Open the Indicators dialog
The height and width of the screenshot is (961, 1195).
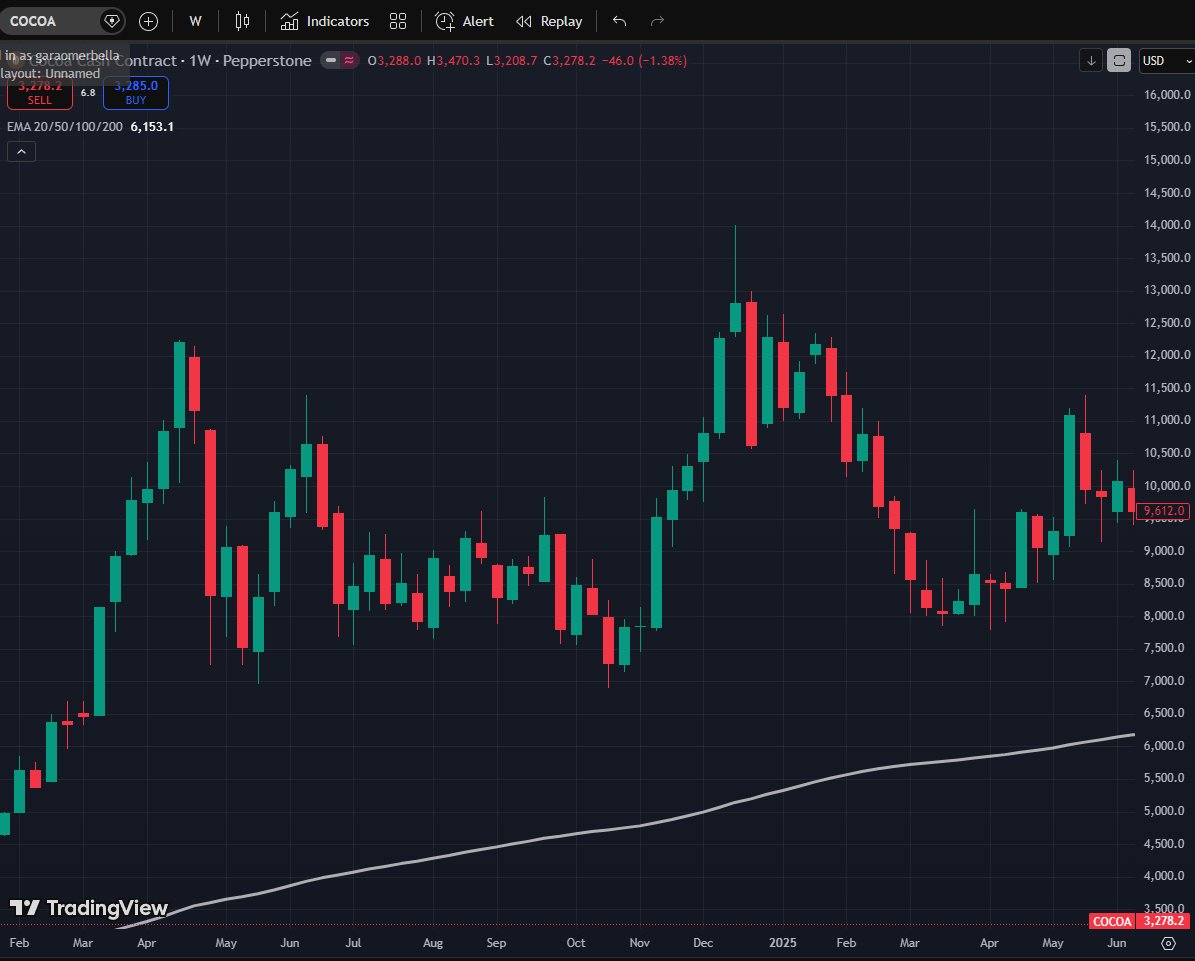(x=325, y=21)
